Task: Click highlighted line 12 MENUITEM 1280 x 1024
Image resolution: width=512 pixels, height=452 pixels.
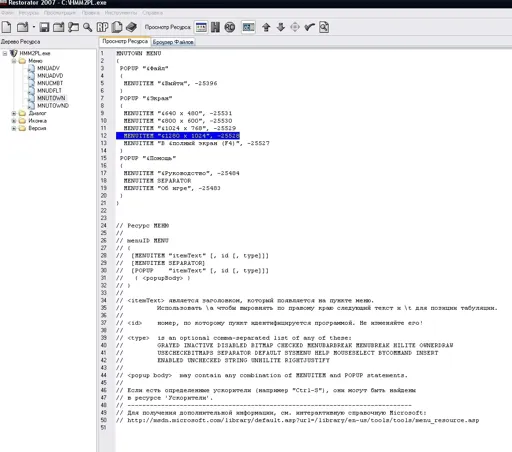Action: tap(178, 136)
